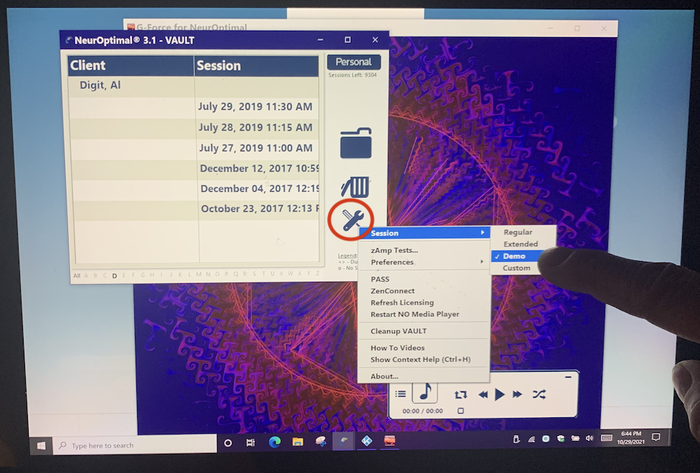Click the open folder icon in VAULT
700x473 pixels.
click(356, 143)
